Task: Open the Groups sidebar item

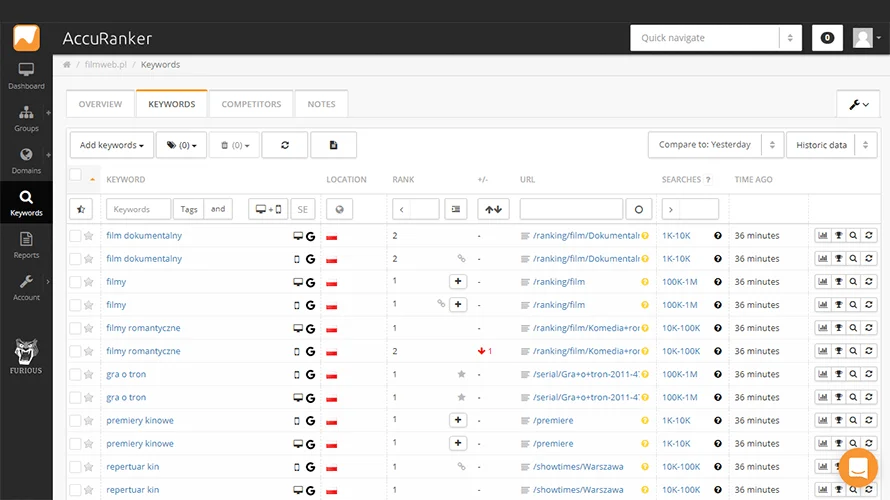Action: (26, 119)
